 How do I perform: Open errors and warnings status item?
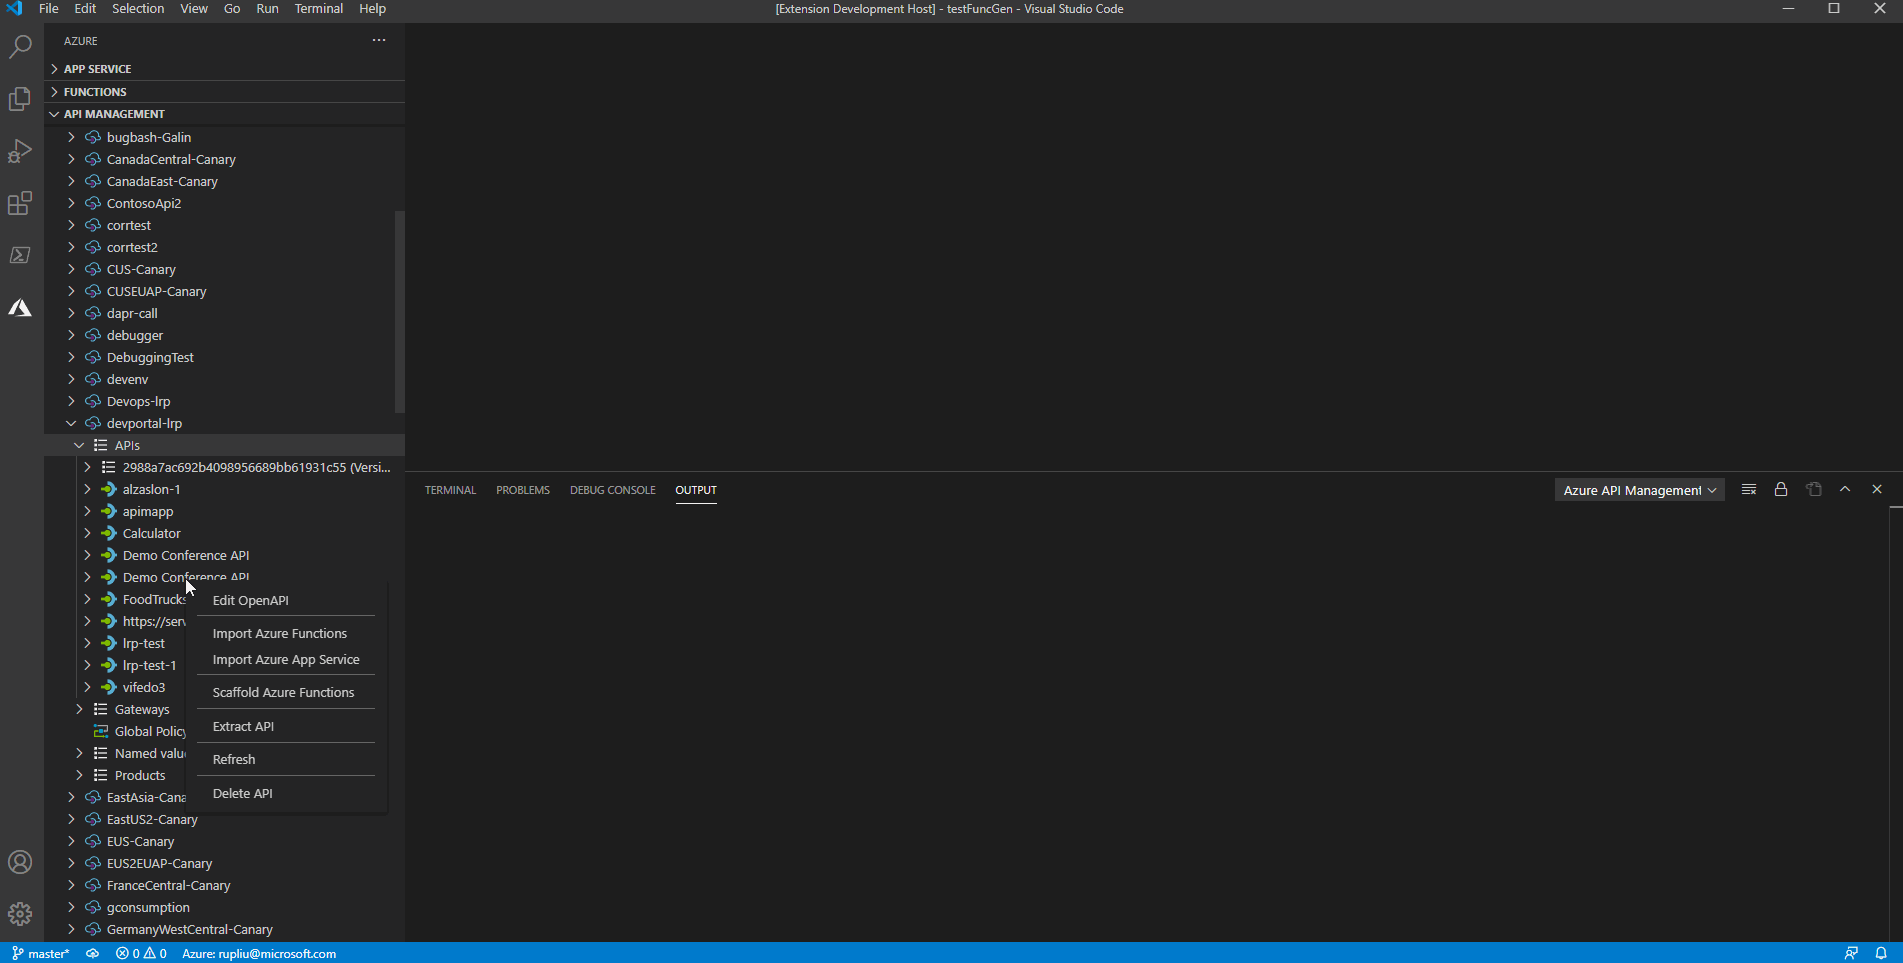[x=141, y=953]
